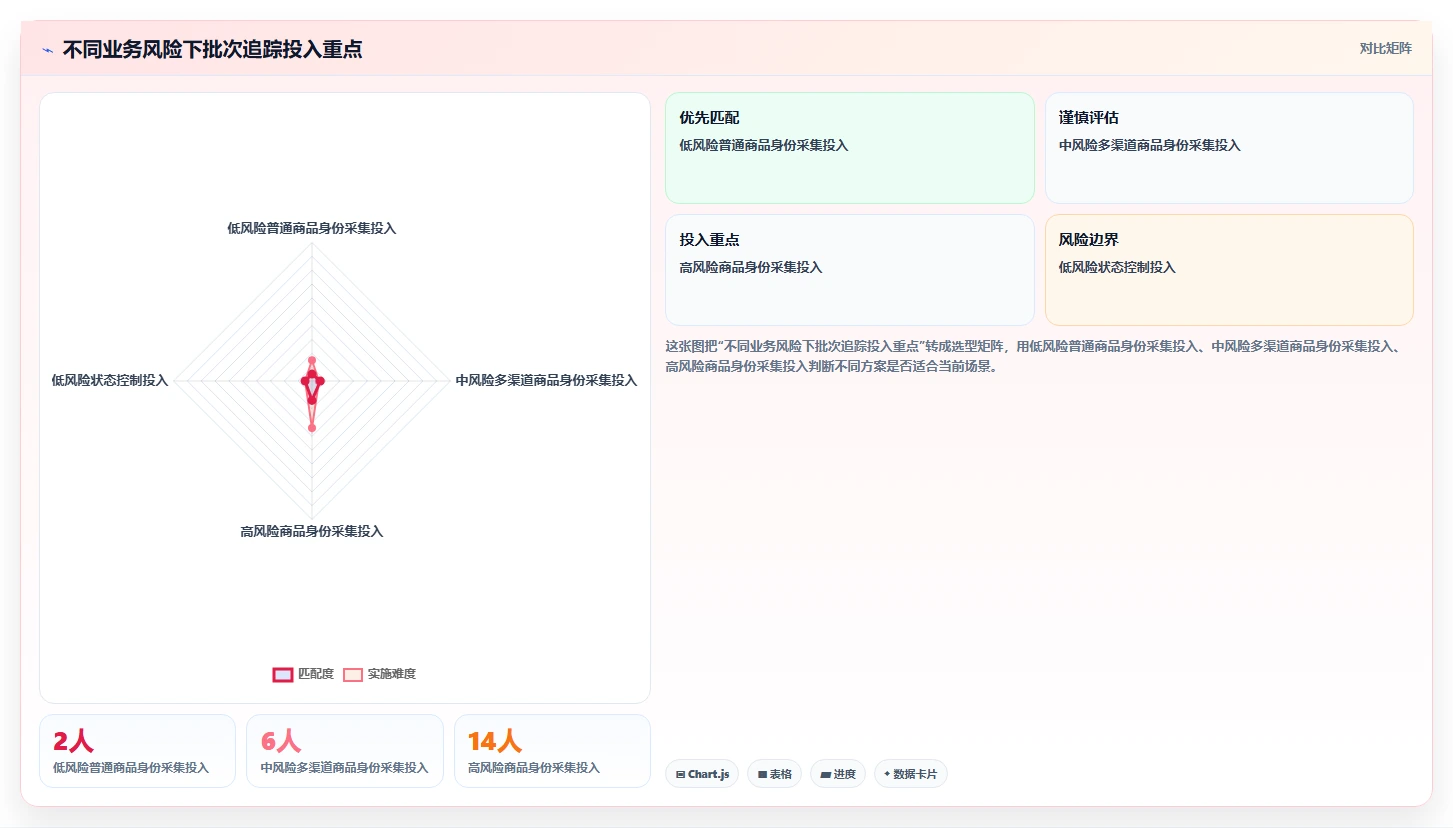Click the radar axis label 低风险状态控制投入
Image resolution: width=1453 pixels, height=828 pixels.
[110, 380]
